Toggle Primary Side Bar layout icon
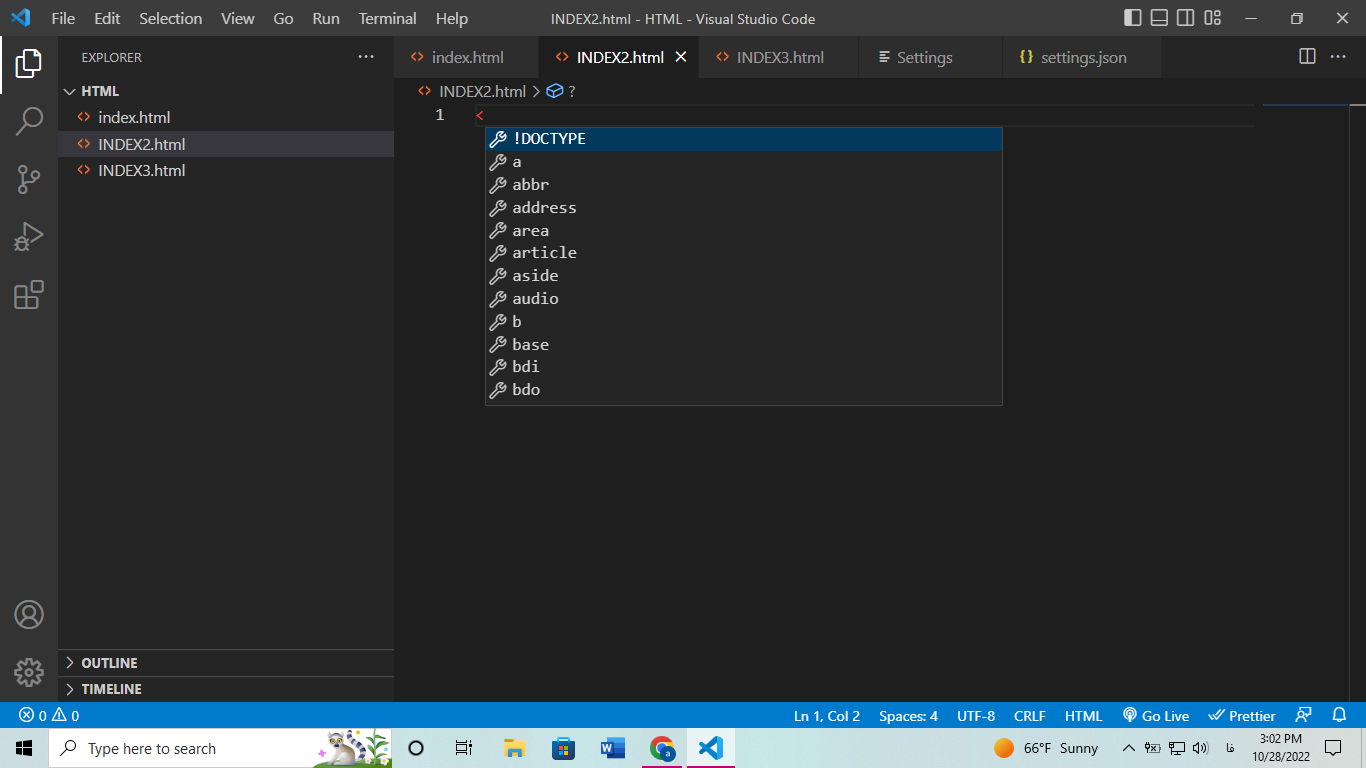The height and width of the screenshot is (768, 1366). (x=1133, y=18)
